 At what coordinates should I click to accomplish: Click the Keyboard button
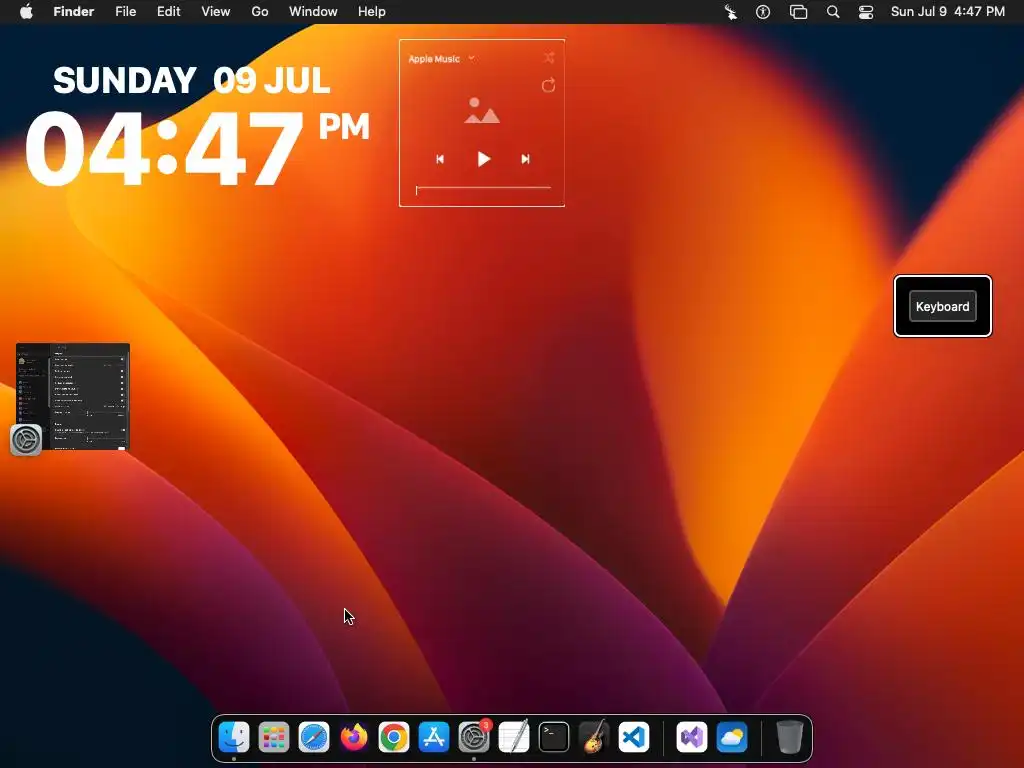[x=942, y=306]
